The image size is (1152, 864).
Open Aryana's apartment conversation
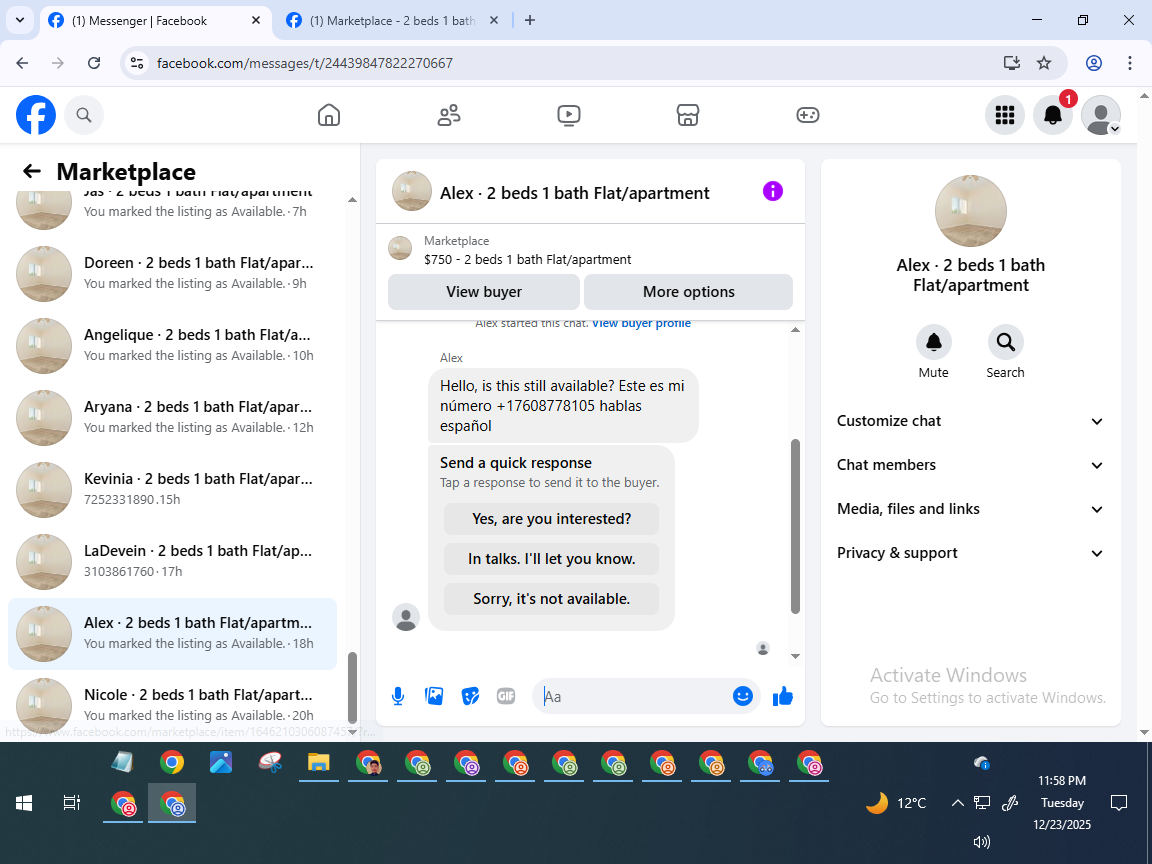pyautogui.click(x=173, y=417)
